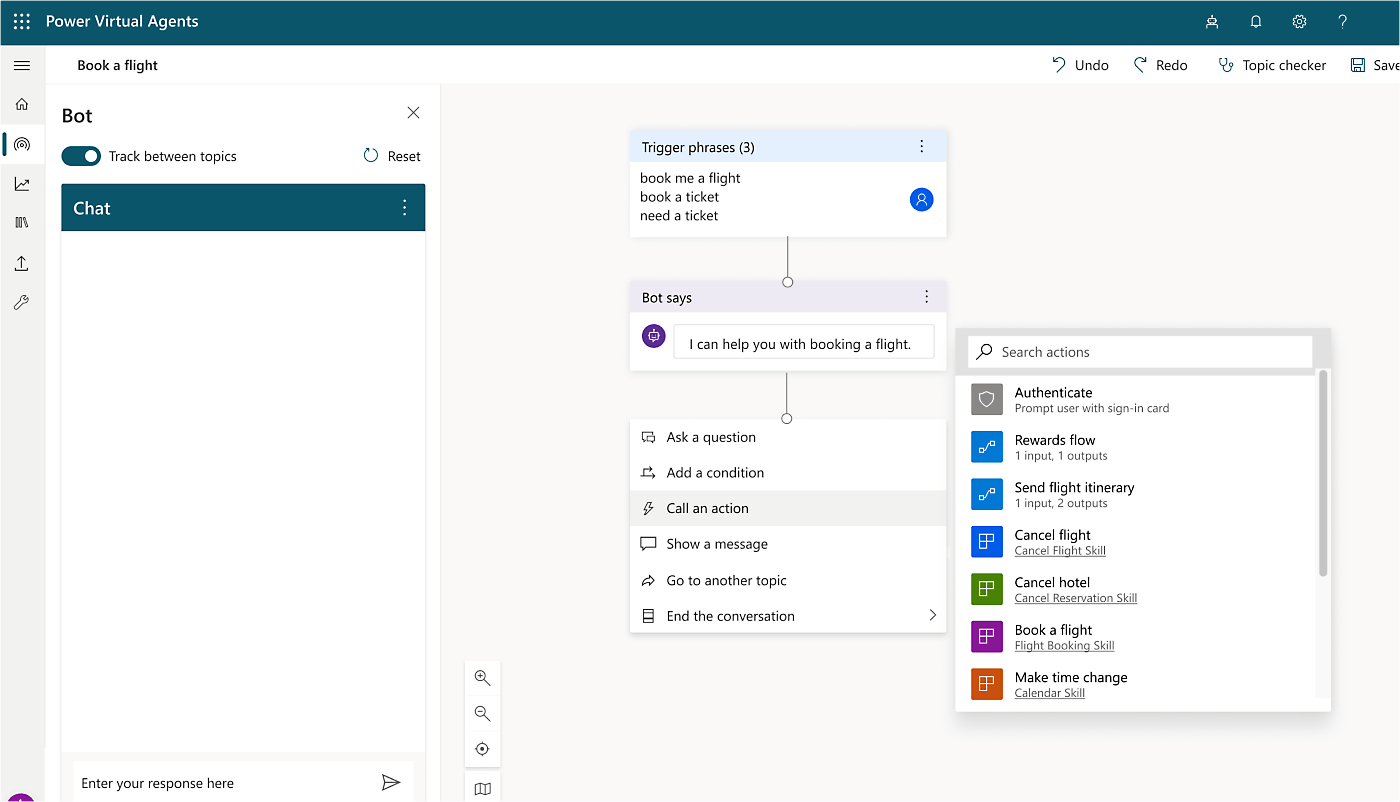Open Trigger phrases node options menu

(922, 147)
